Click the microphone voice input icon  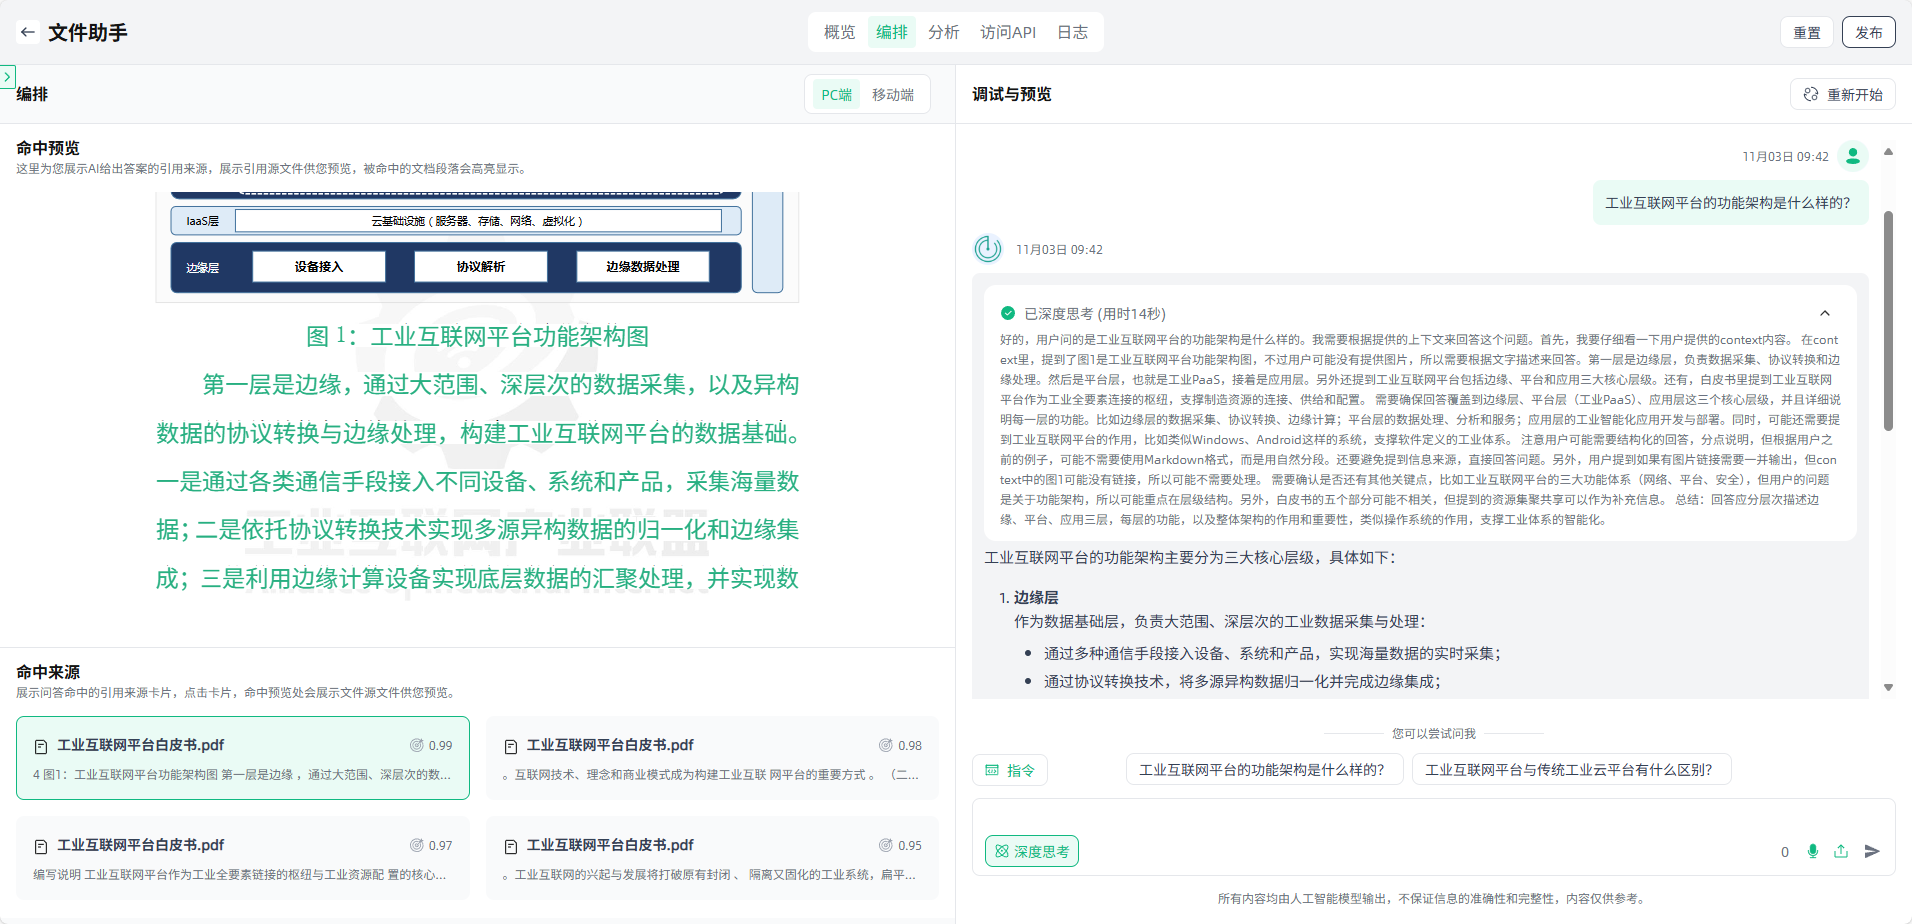(1812, 851)
